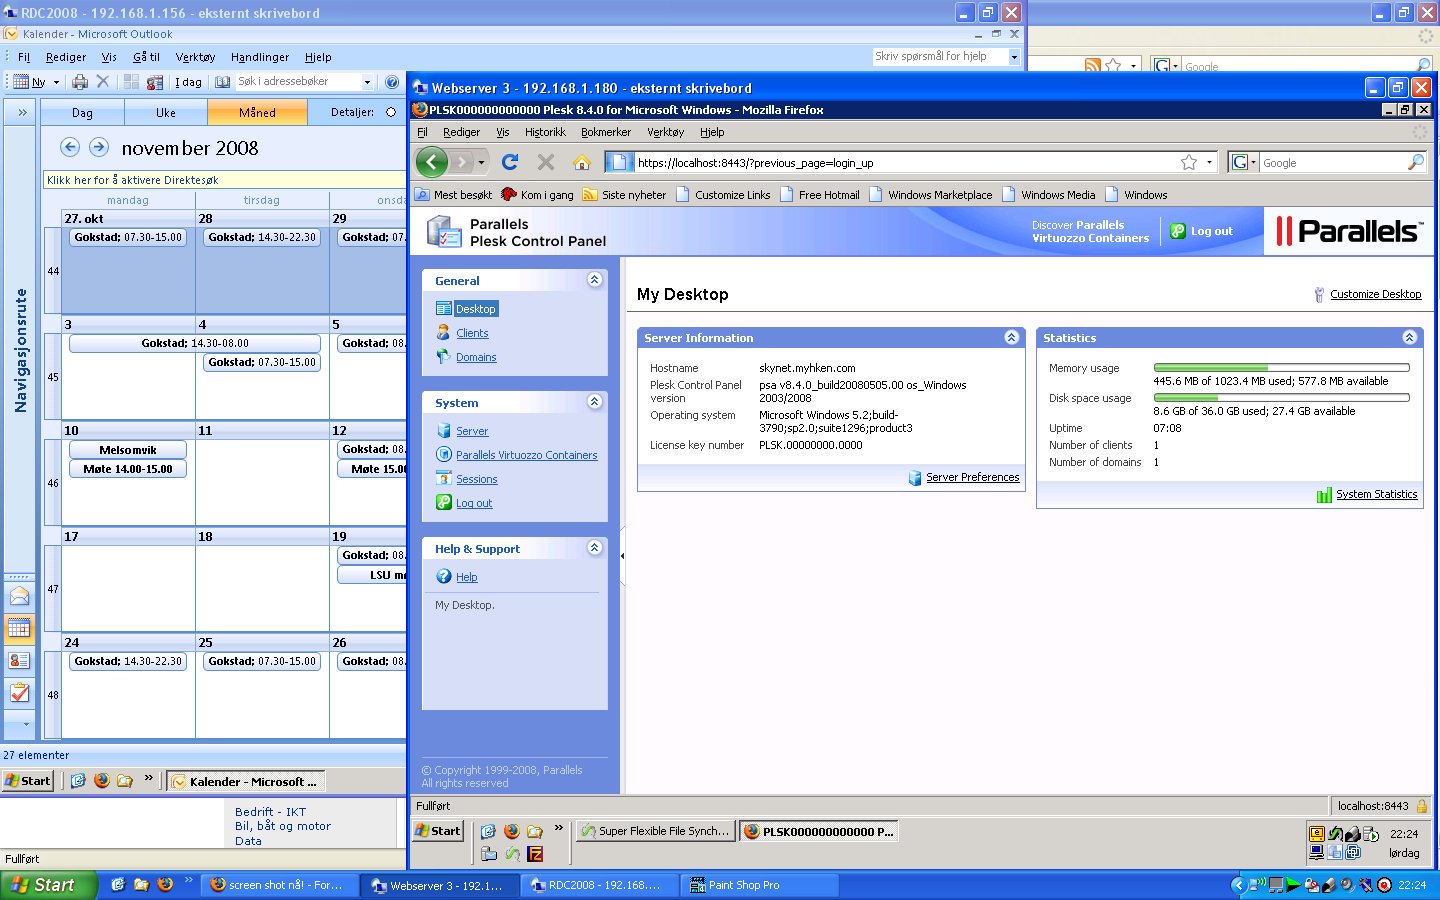Click the Memory usage progress bar

pyautogui.click(x=1281, y=368)
